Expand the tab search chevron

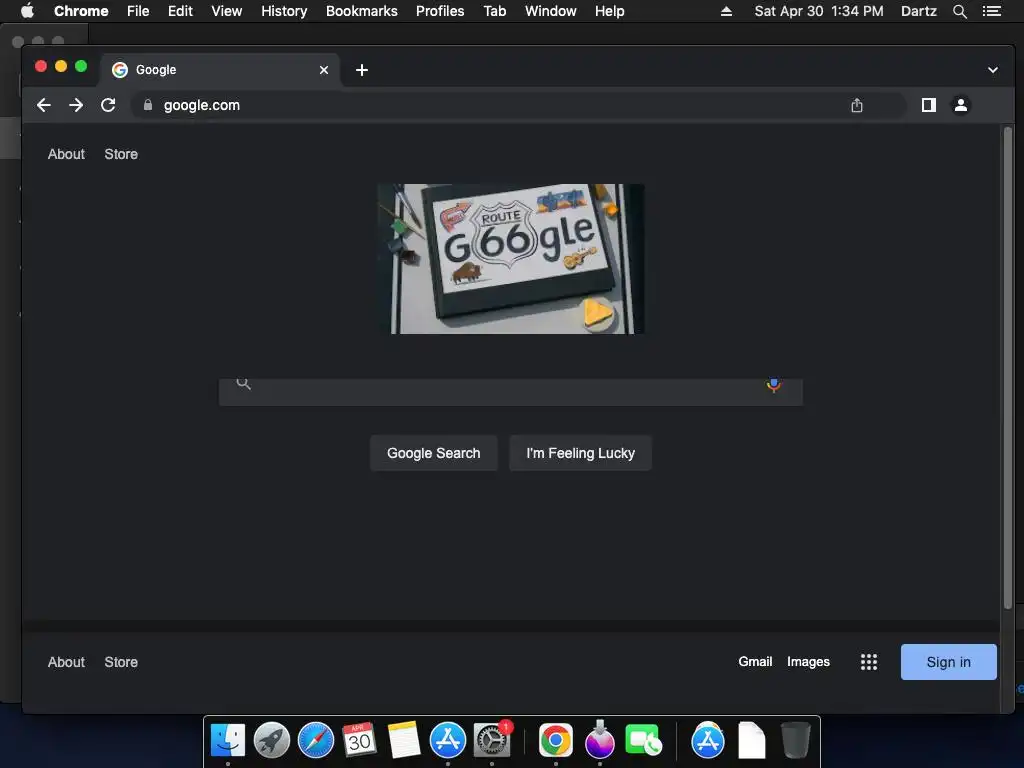click(993, 70)
